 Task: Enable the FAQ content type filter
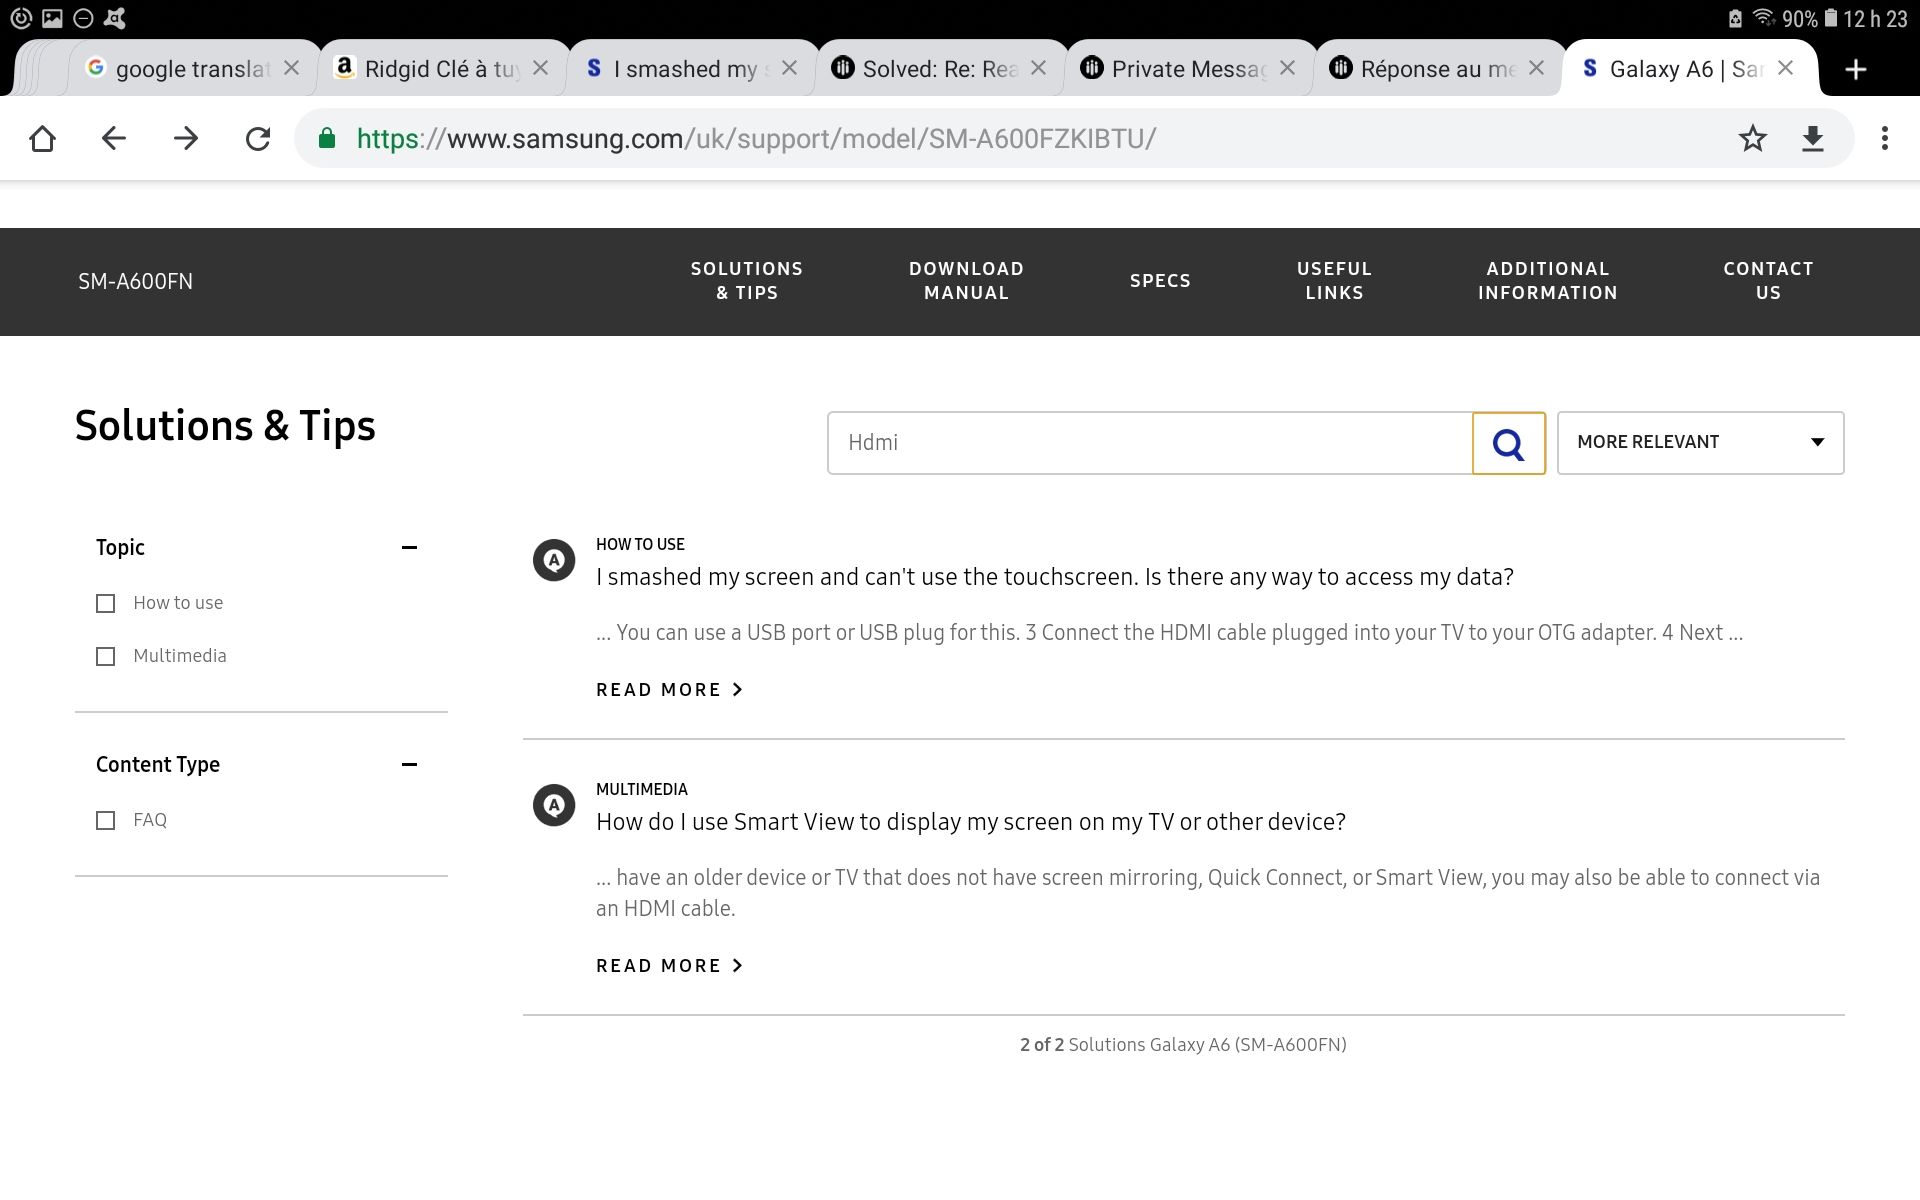click(105, 820)
